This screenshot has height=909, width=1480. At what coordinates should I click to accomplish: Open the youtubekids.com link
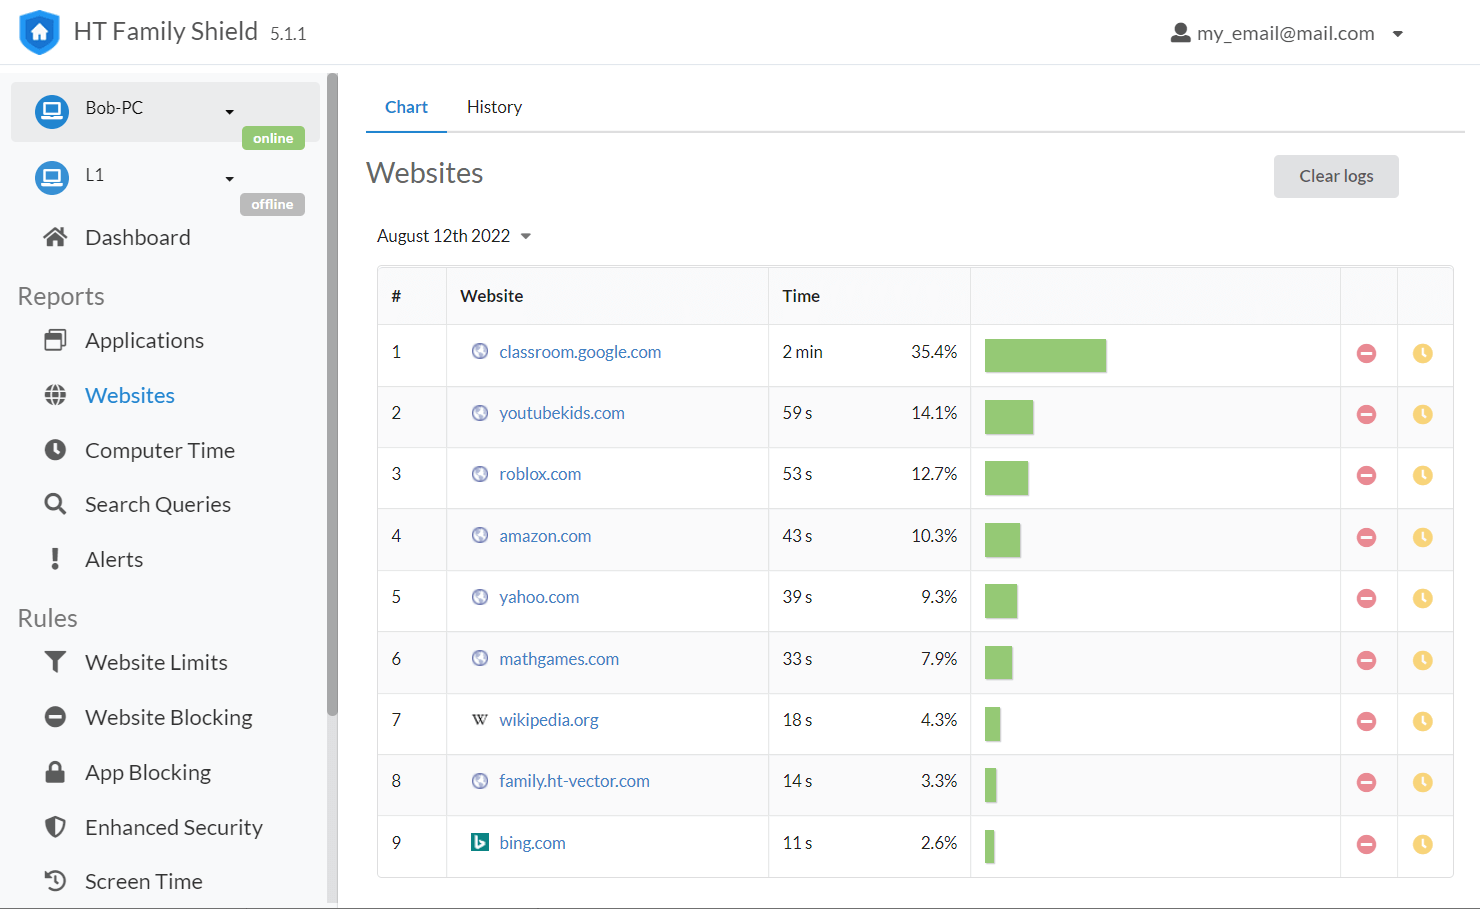[562, 413]
